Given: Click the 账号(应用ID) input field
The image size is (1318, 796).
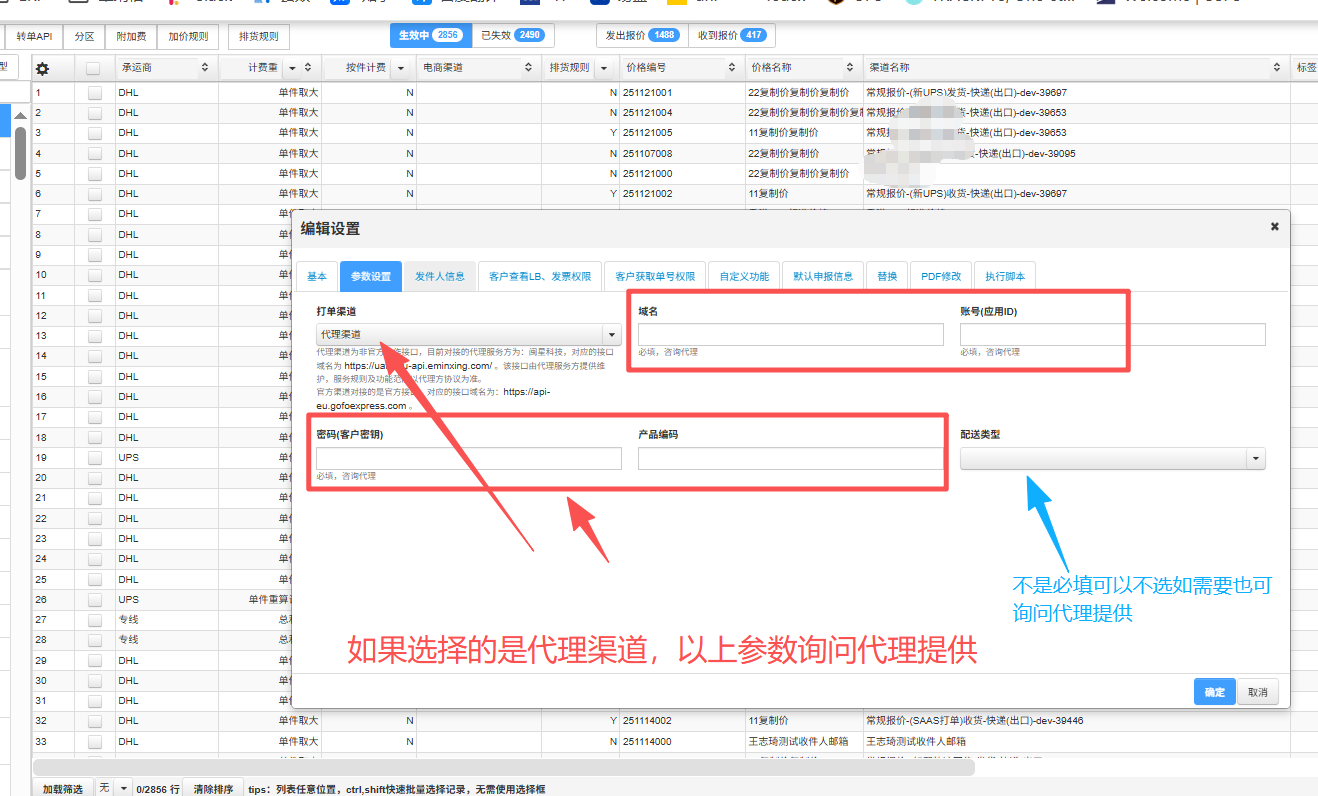Looking at the screenshot, I should coord(1113,334).
